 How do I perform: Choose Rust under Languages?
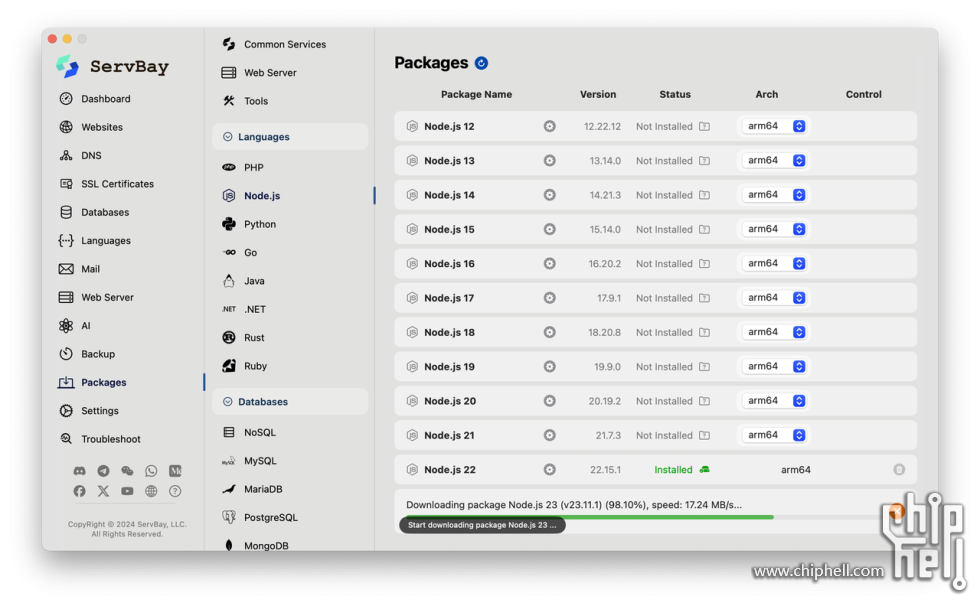(x=243, y=338)
